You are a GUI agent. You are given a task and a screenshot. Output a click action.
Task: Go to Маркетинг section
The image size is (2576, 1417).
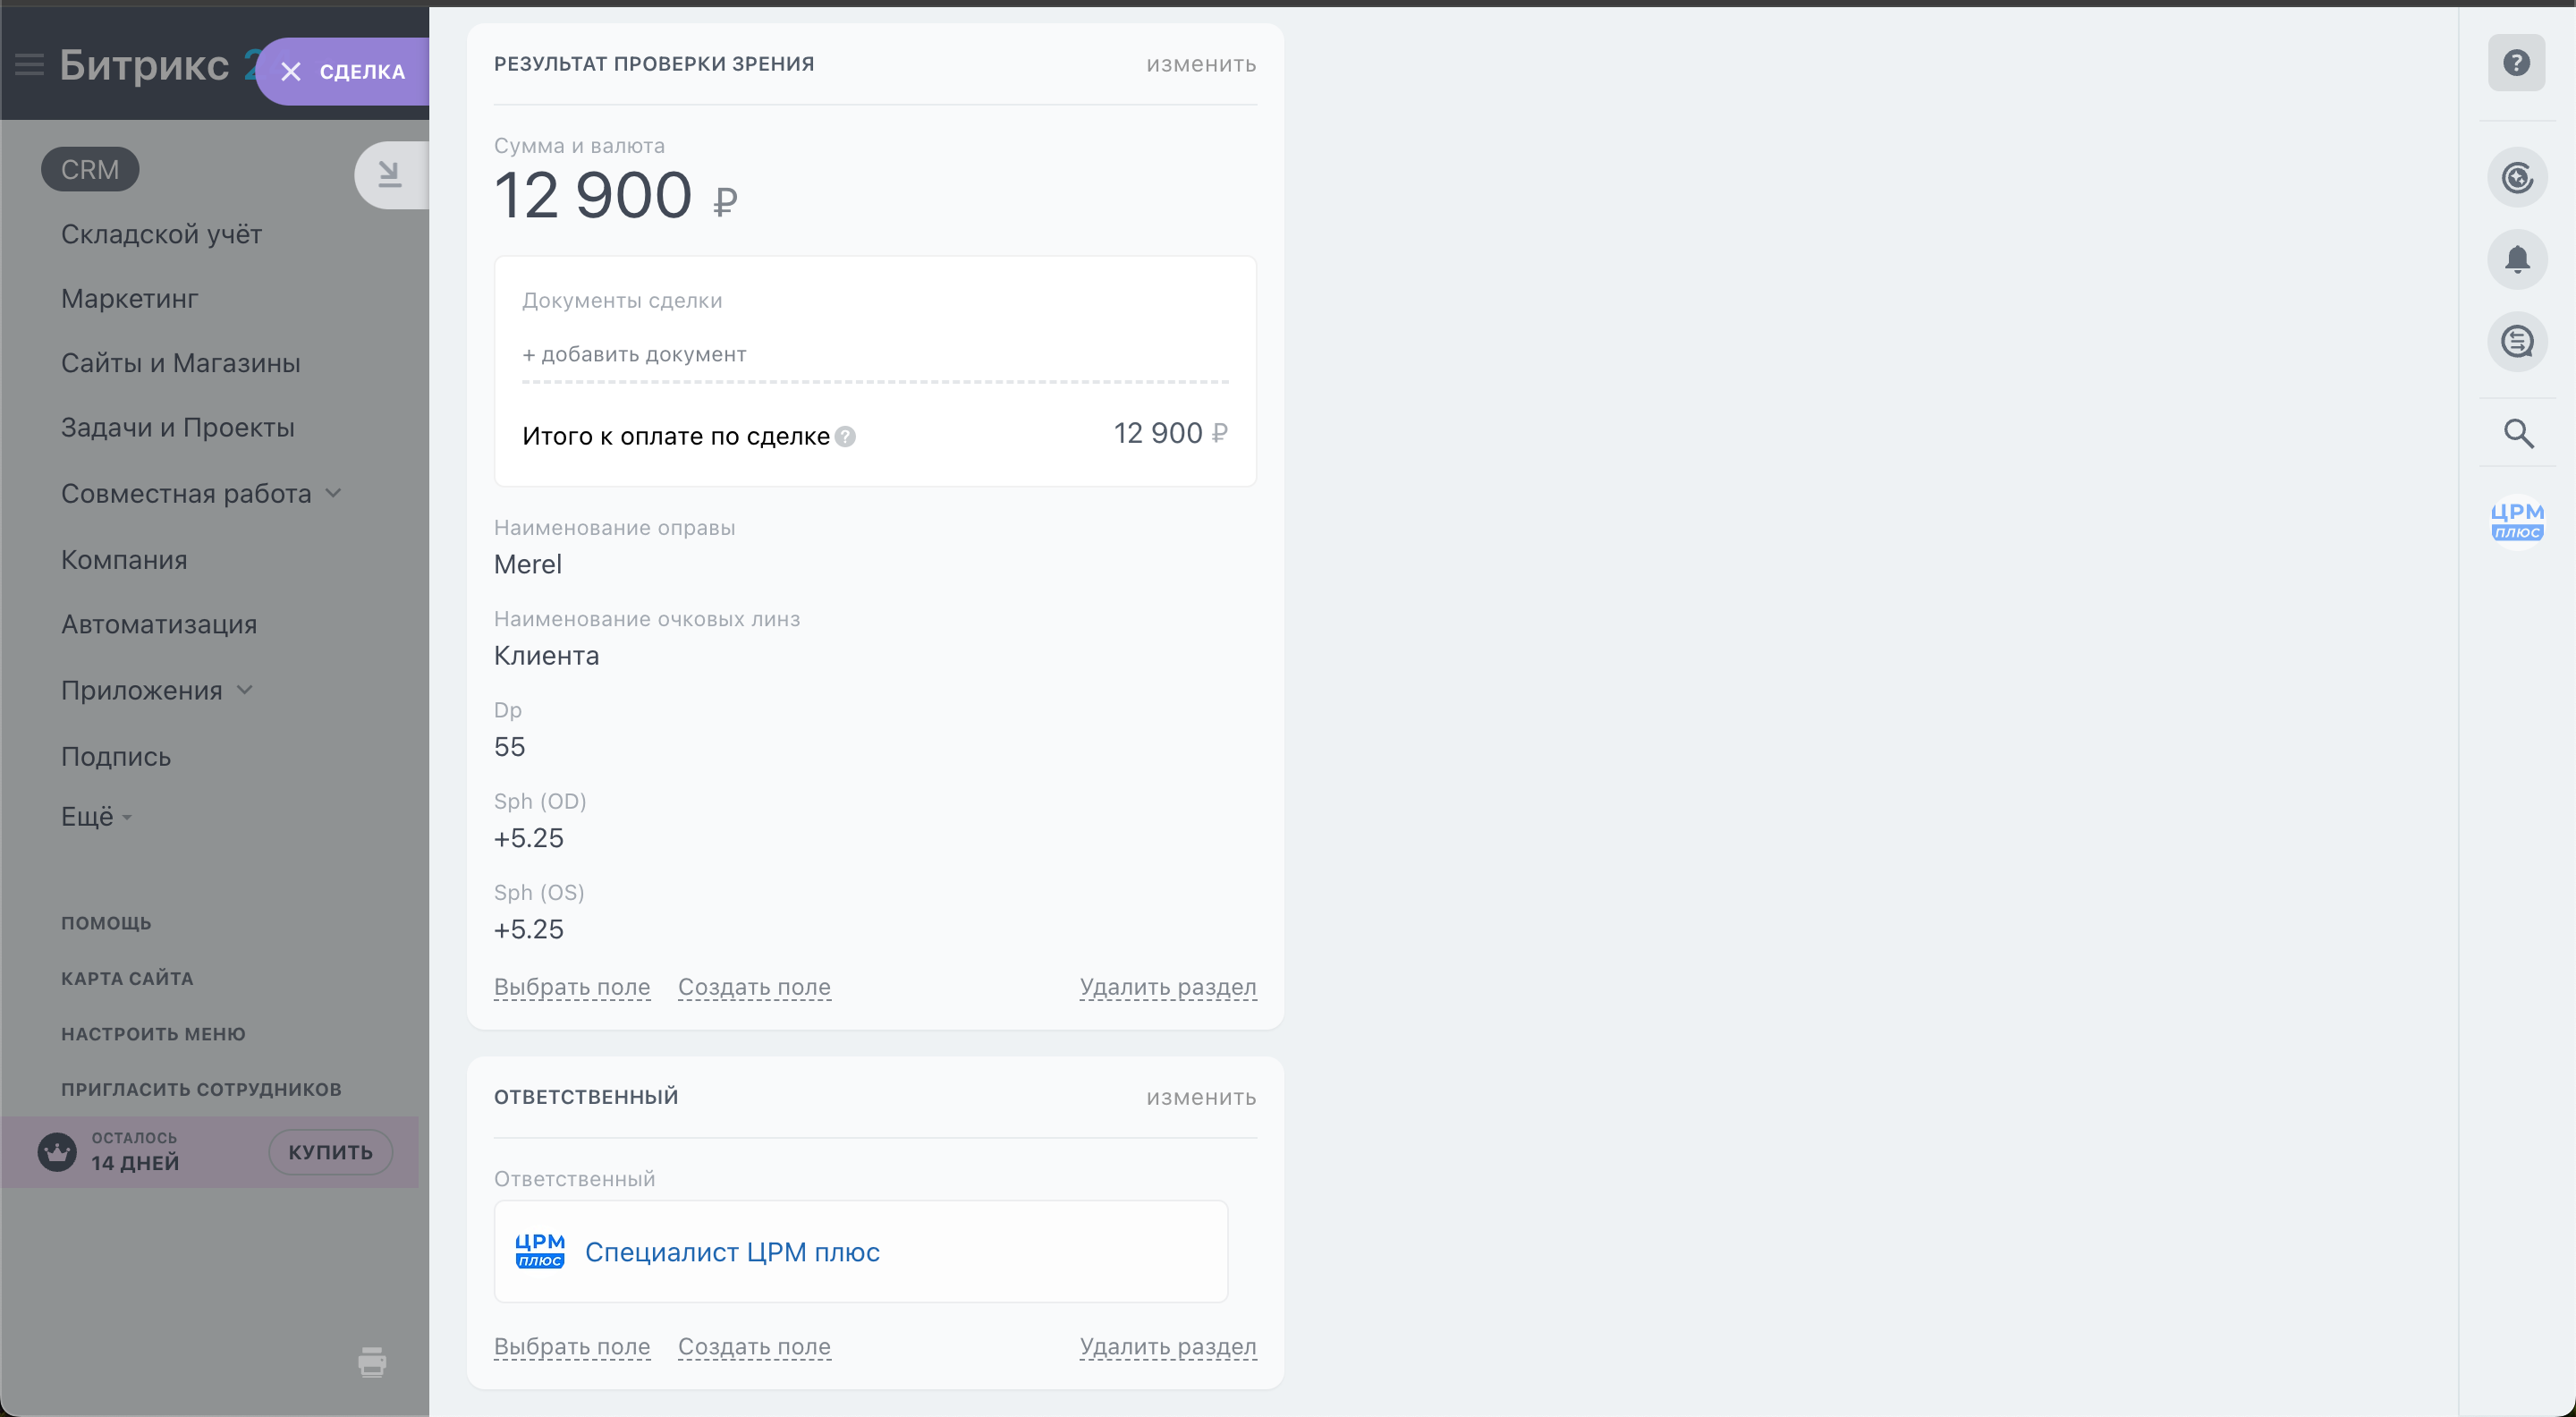[x=129, y=298]
